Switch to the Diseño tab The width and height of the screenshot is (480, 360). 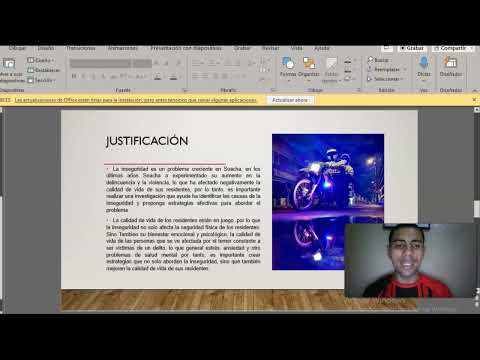click(x=46, y=48)
